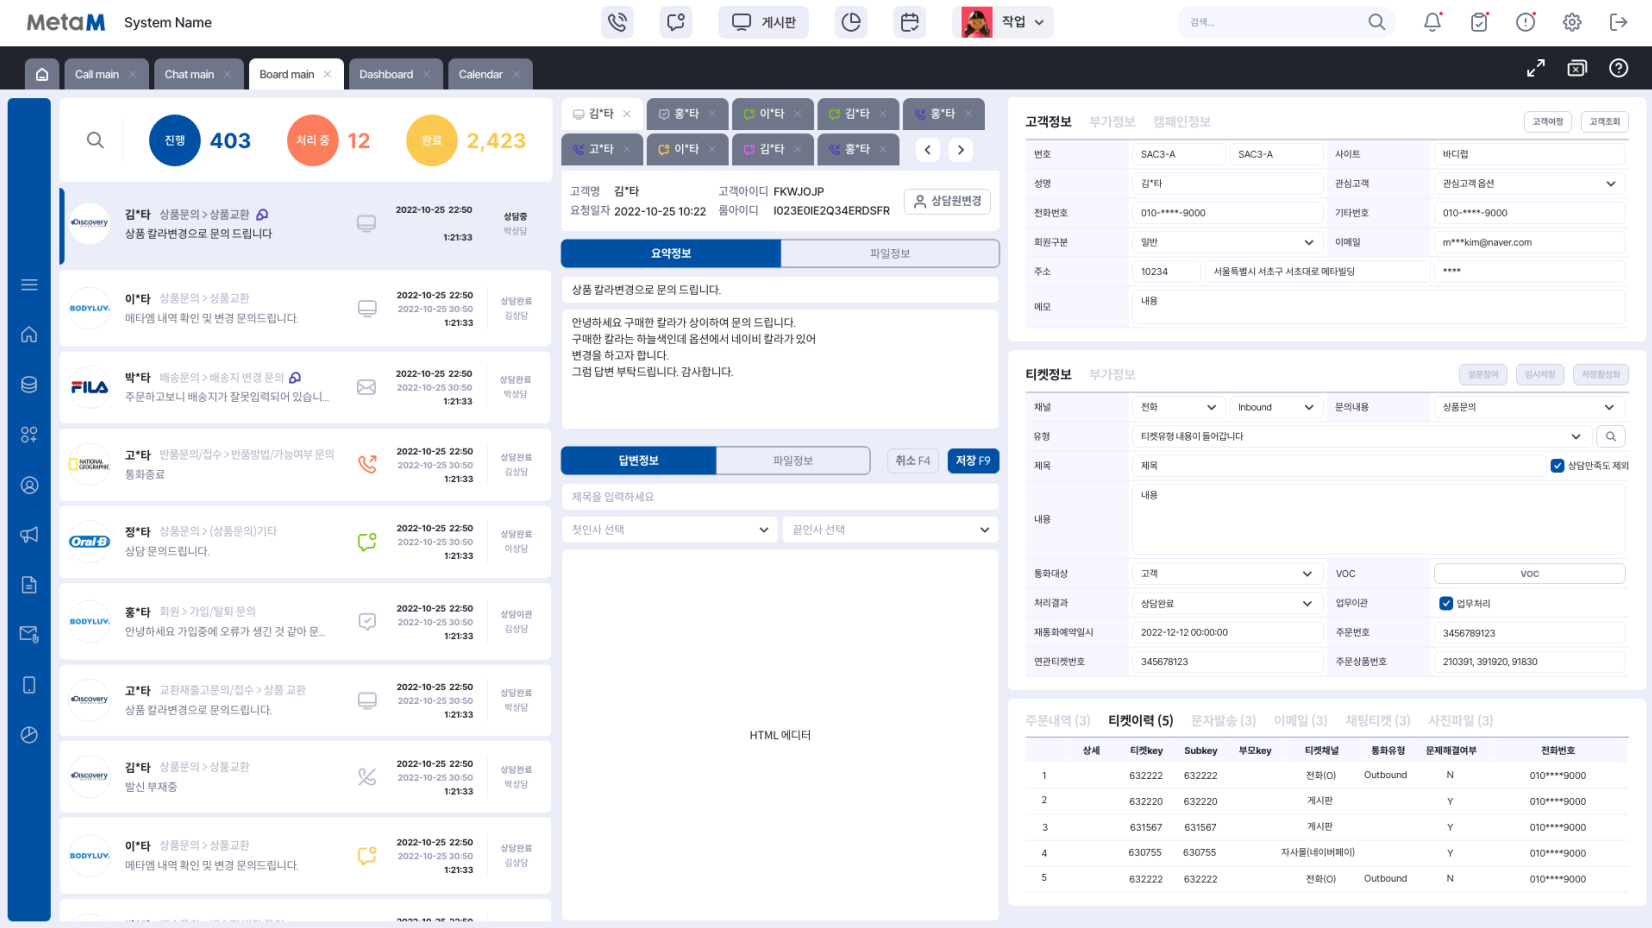Viewport: 1652px width, 928px height.
Task: Select the orange 처리 중 status circle
Action: [312, 141]
